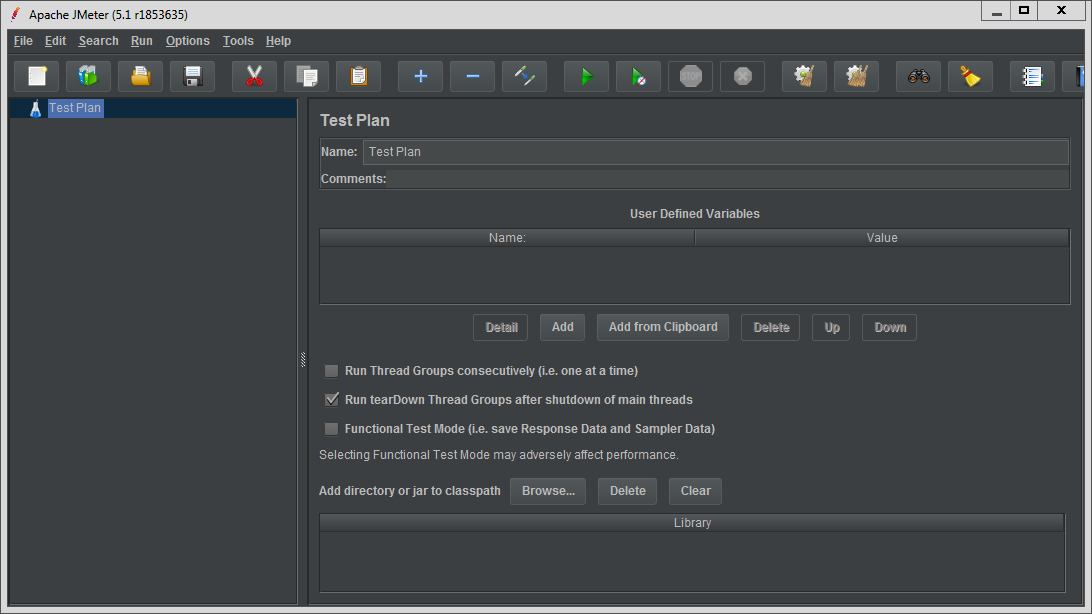Click the Down button
Screen dimensions: 1092x614
pyautogui.click(x=890, y=327)
